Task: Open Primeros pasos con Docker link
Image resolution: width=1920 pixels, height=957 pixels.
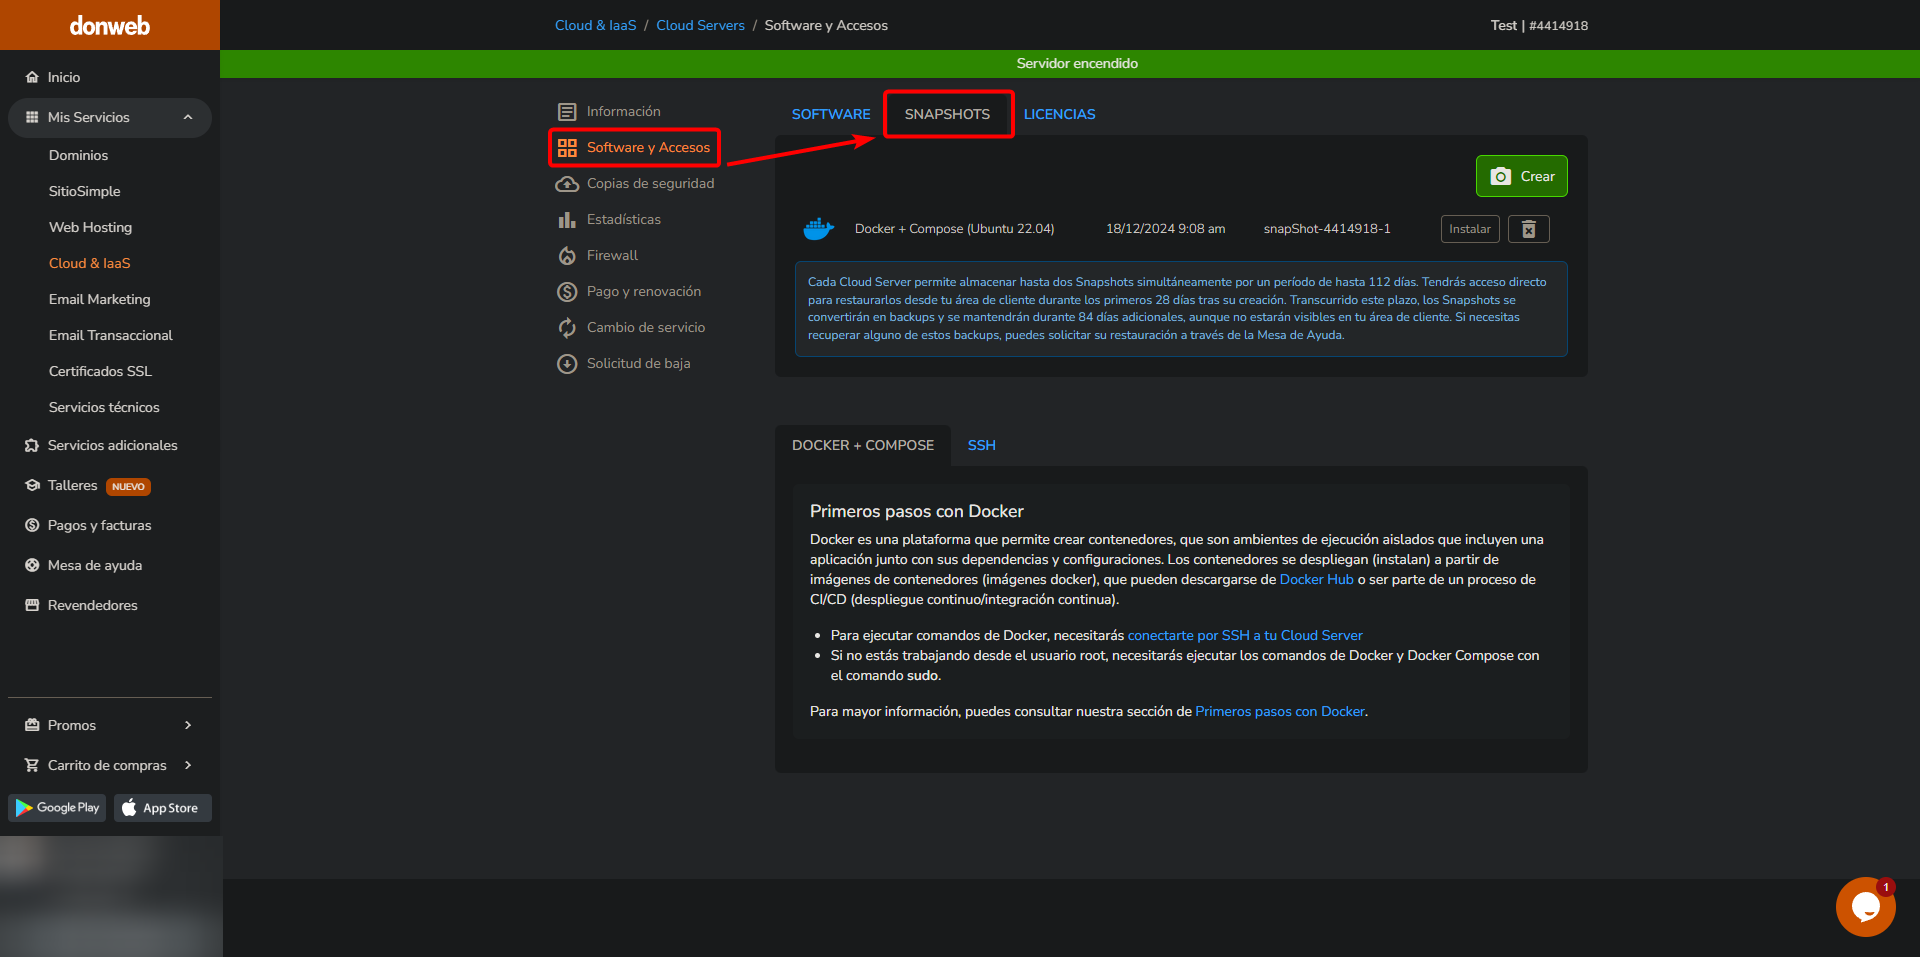Action: (x=1280, y=711)
